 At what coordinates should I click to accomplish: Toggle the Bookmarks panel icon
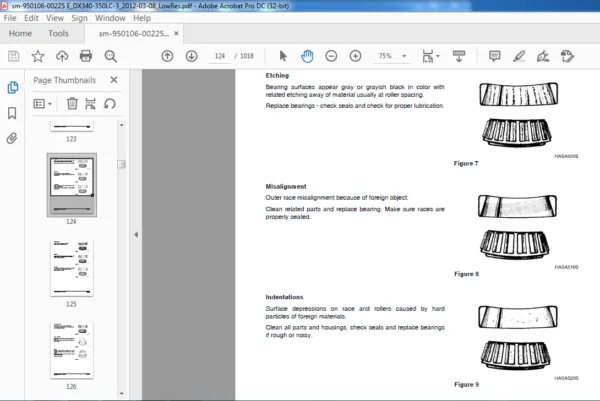(12, 113)
